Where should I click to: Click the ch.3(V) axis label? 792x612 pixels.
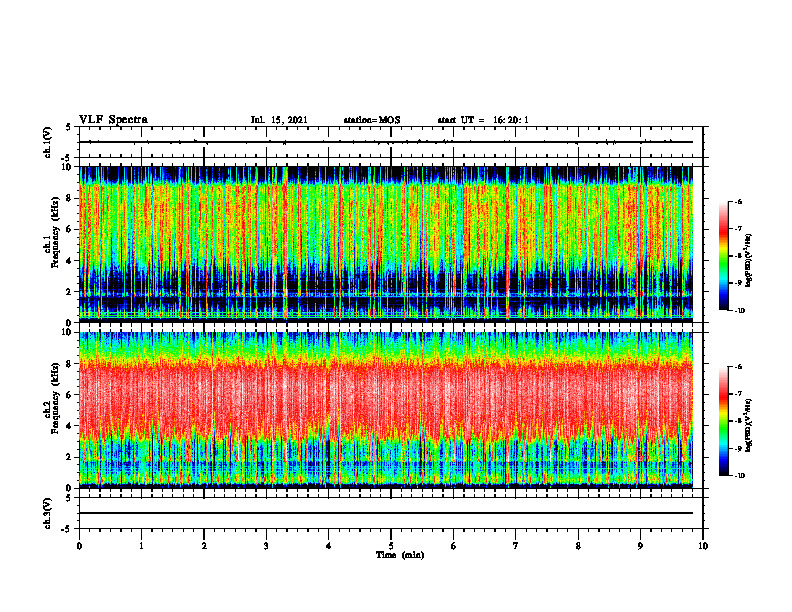tap(48, 513)
